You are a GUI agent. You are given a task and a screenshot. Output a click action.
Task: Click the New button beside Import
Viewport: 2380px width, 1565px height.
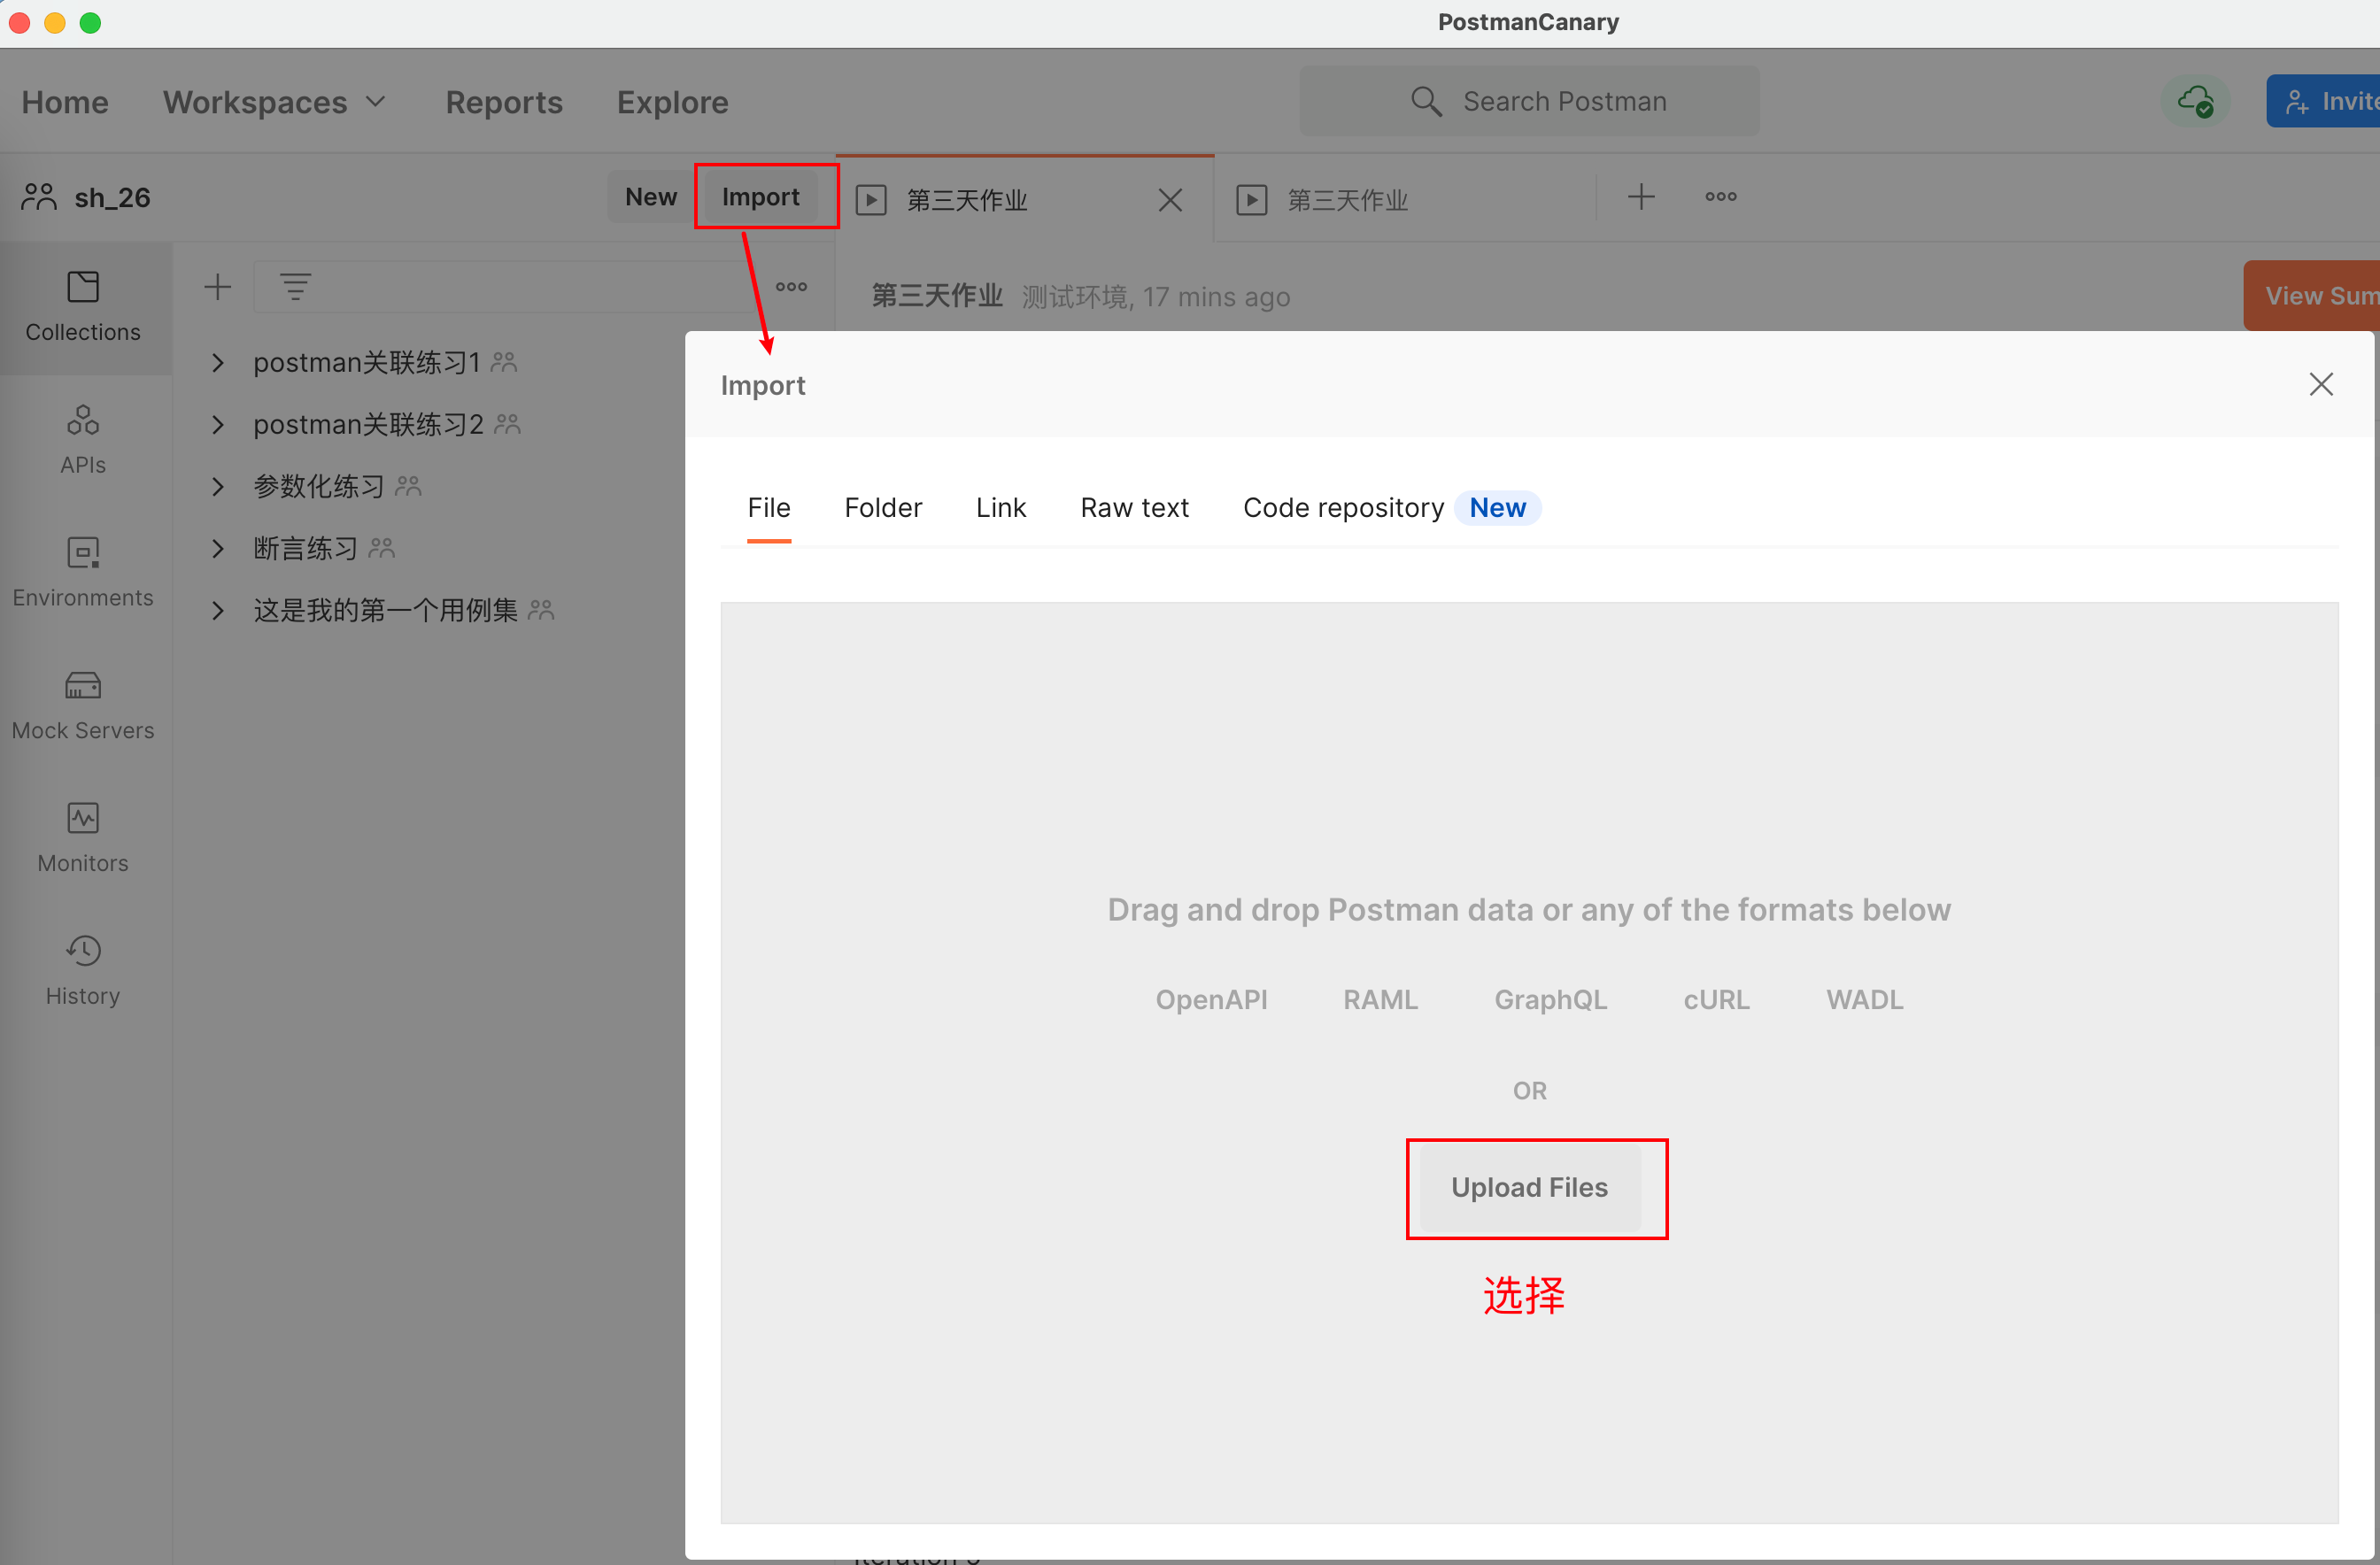pyautogui.click(x=651, y=197)
